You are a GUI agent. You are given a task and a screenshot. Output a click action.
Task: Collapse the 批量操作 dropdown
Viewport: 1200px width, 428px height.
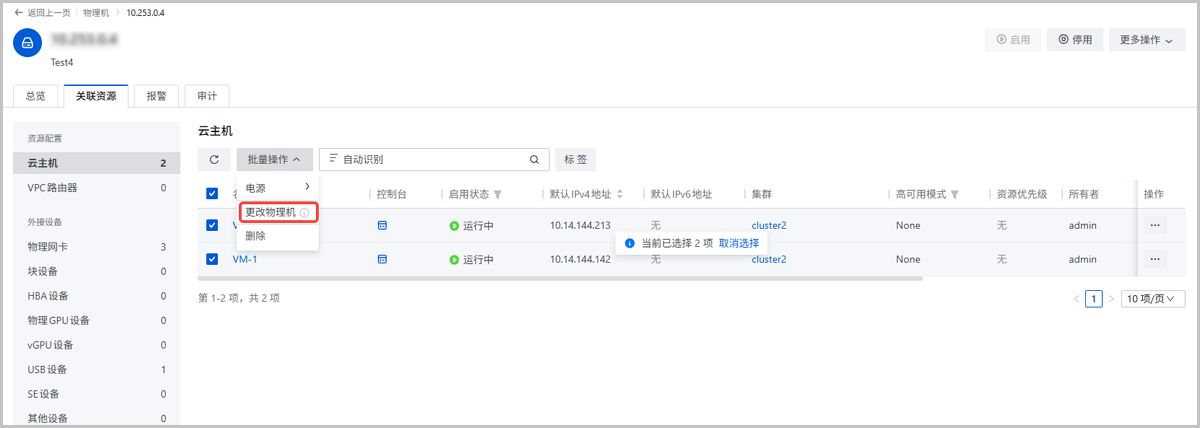274,159
